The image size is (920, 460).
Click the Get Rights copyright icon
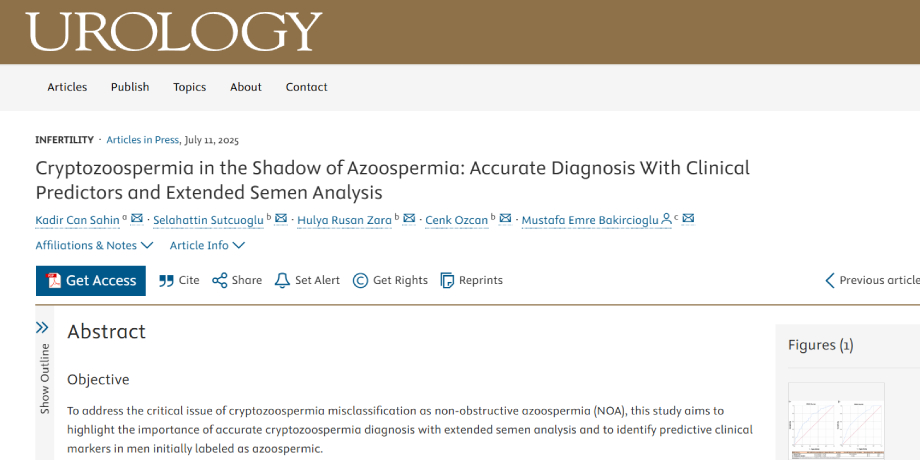click(360, 281)
